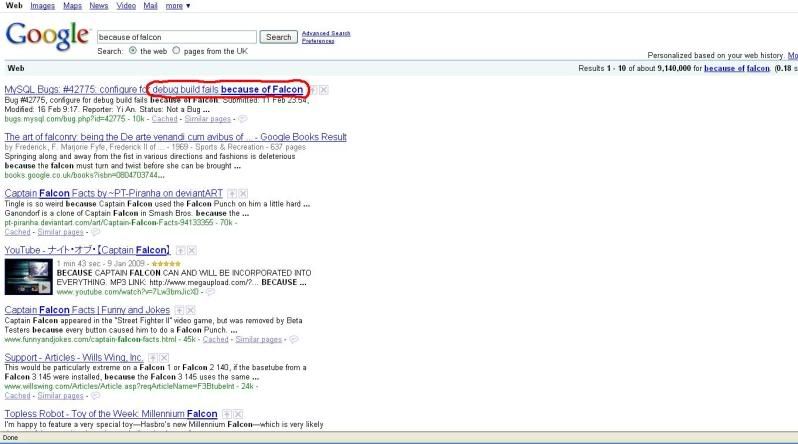Click 'Personalized based on your web history' text

(716, 55)
